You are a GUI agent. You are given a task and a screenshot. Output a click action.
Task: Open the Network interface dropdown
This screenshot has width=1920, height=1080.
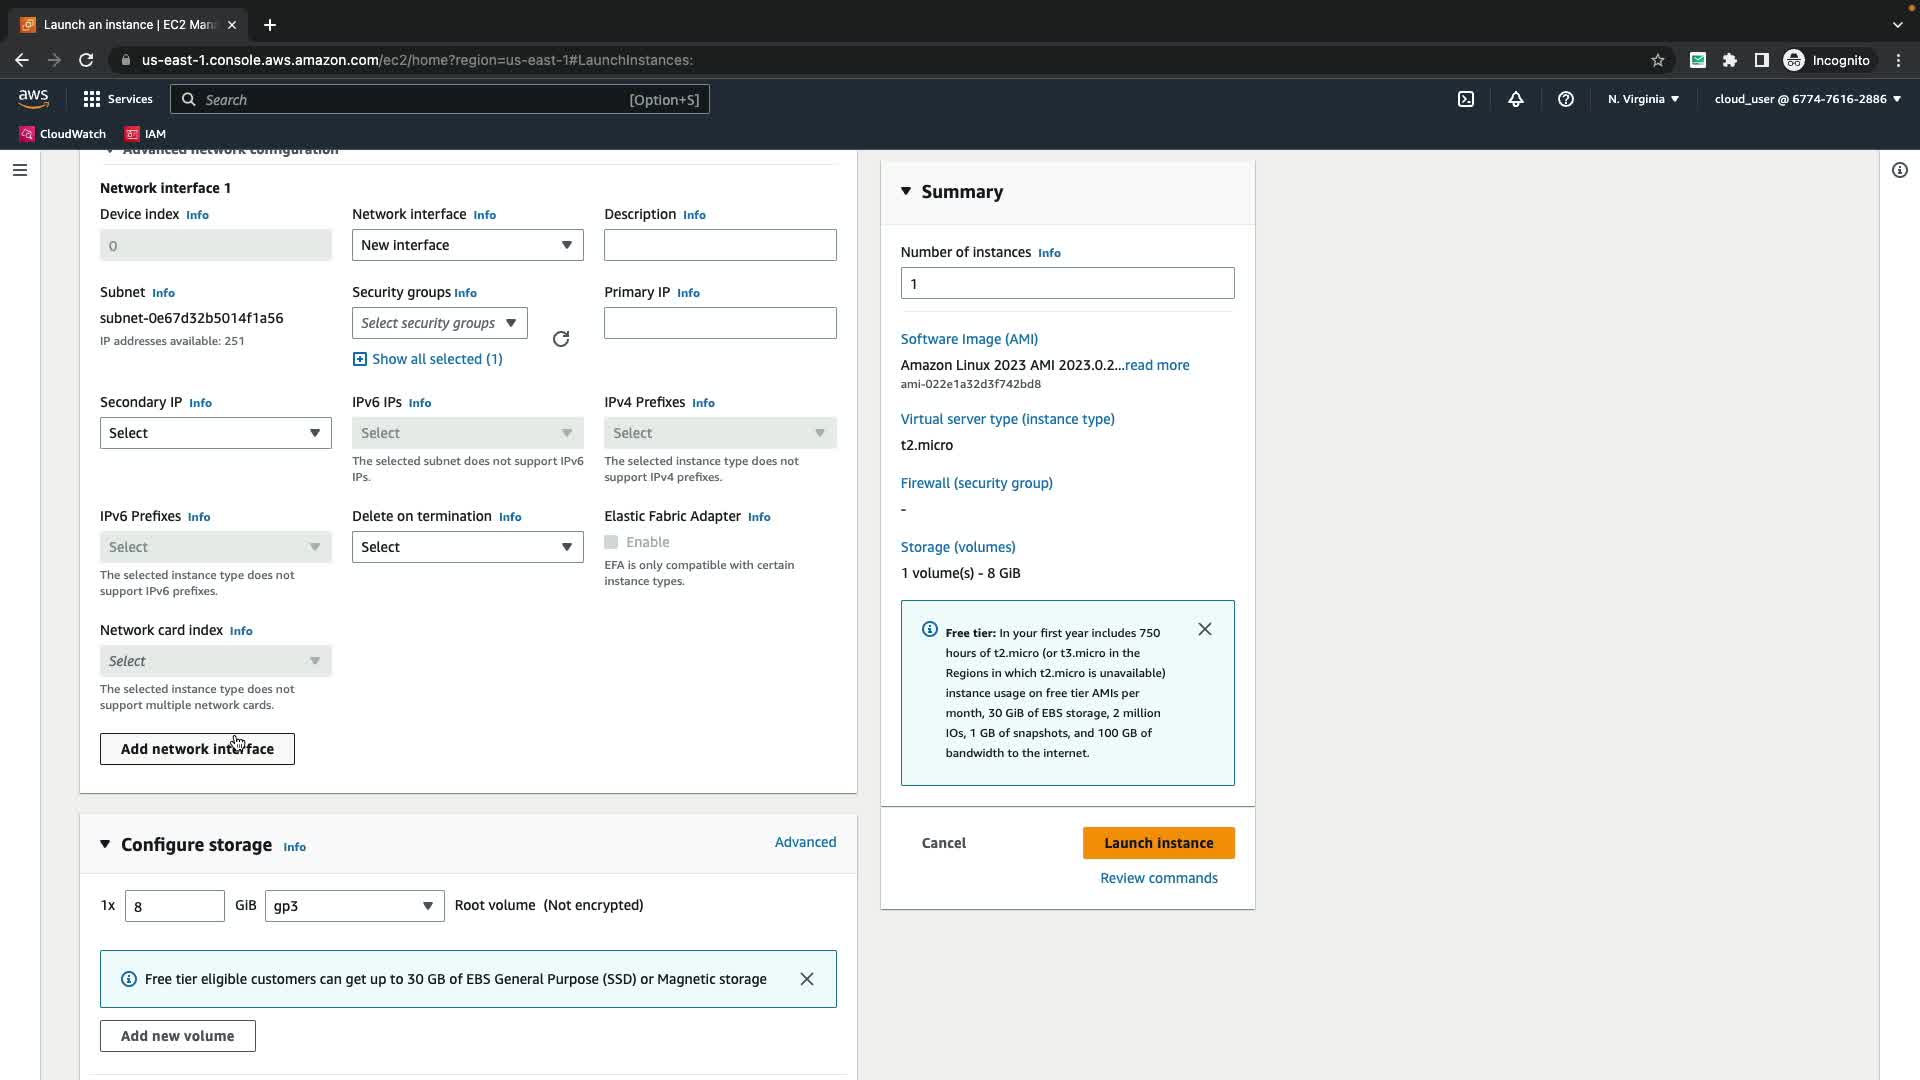coord(467,245)
